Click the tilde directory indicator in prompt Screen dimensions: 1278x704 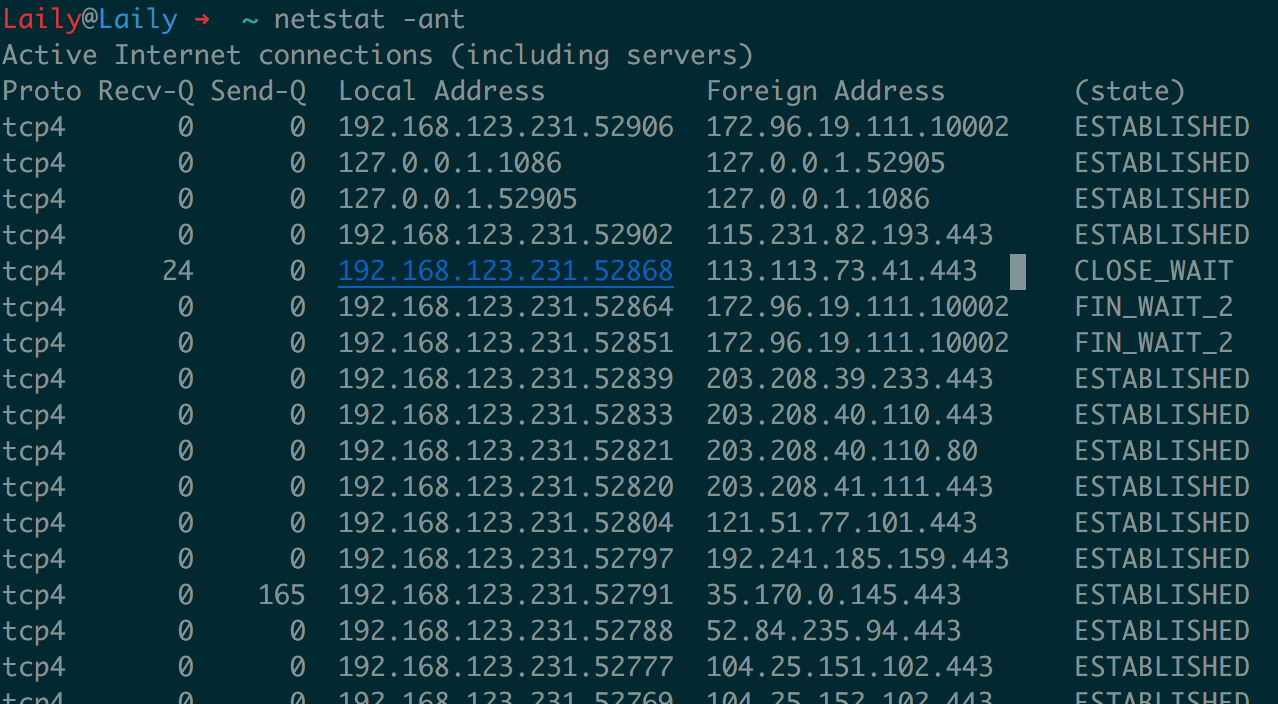pos(250,19)
